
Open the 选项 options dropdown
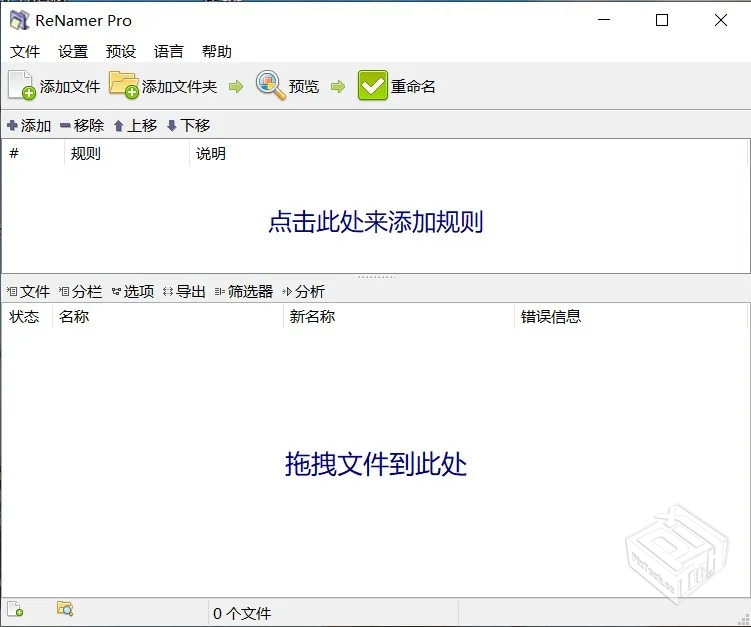click(133, 291)
